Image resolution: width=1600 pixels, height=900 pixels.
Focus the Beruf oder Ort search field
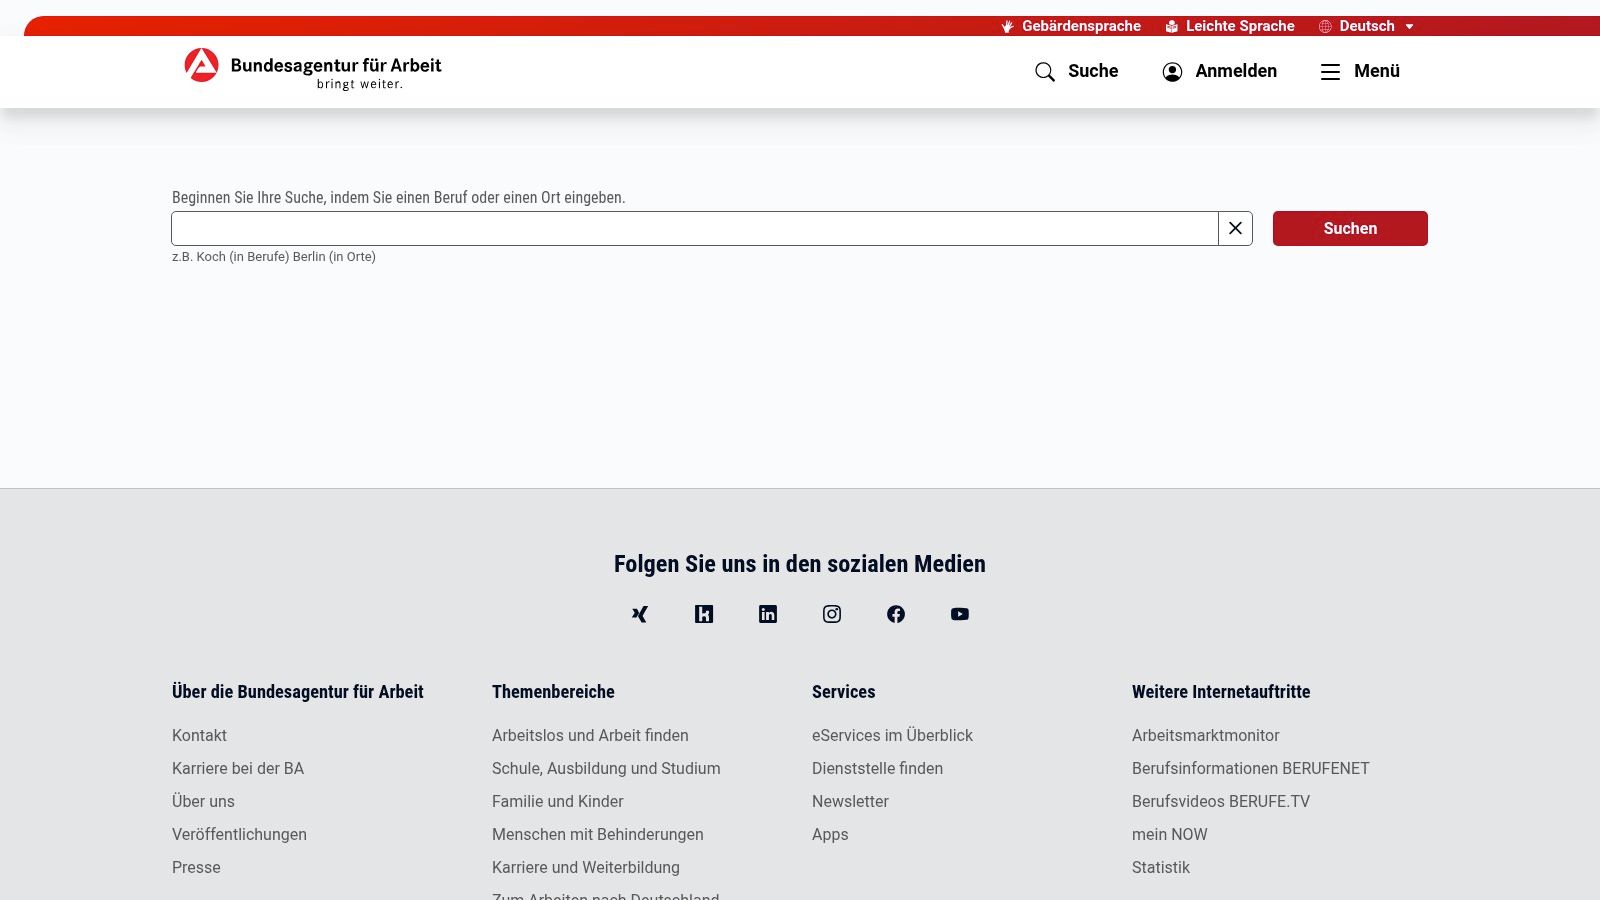pyautogui.click(x=695, y=228)
